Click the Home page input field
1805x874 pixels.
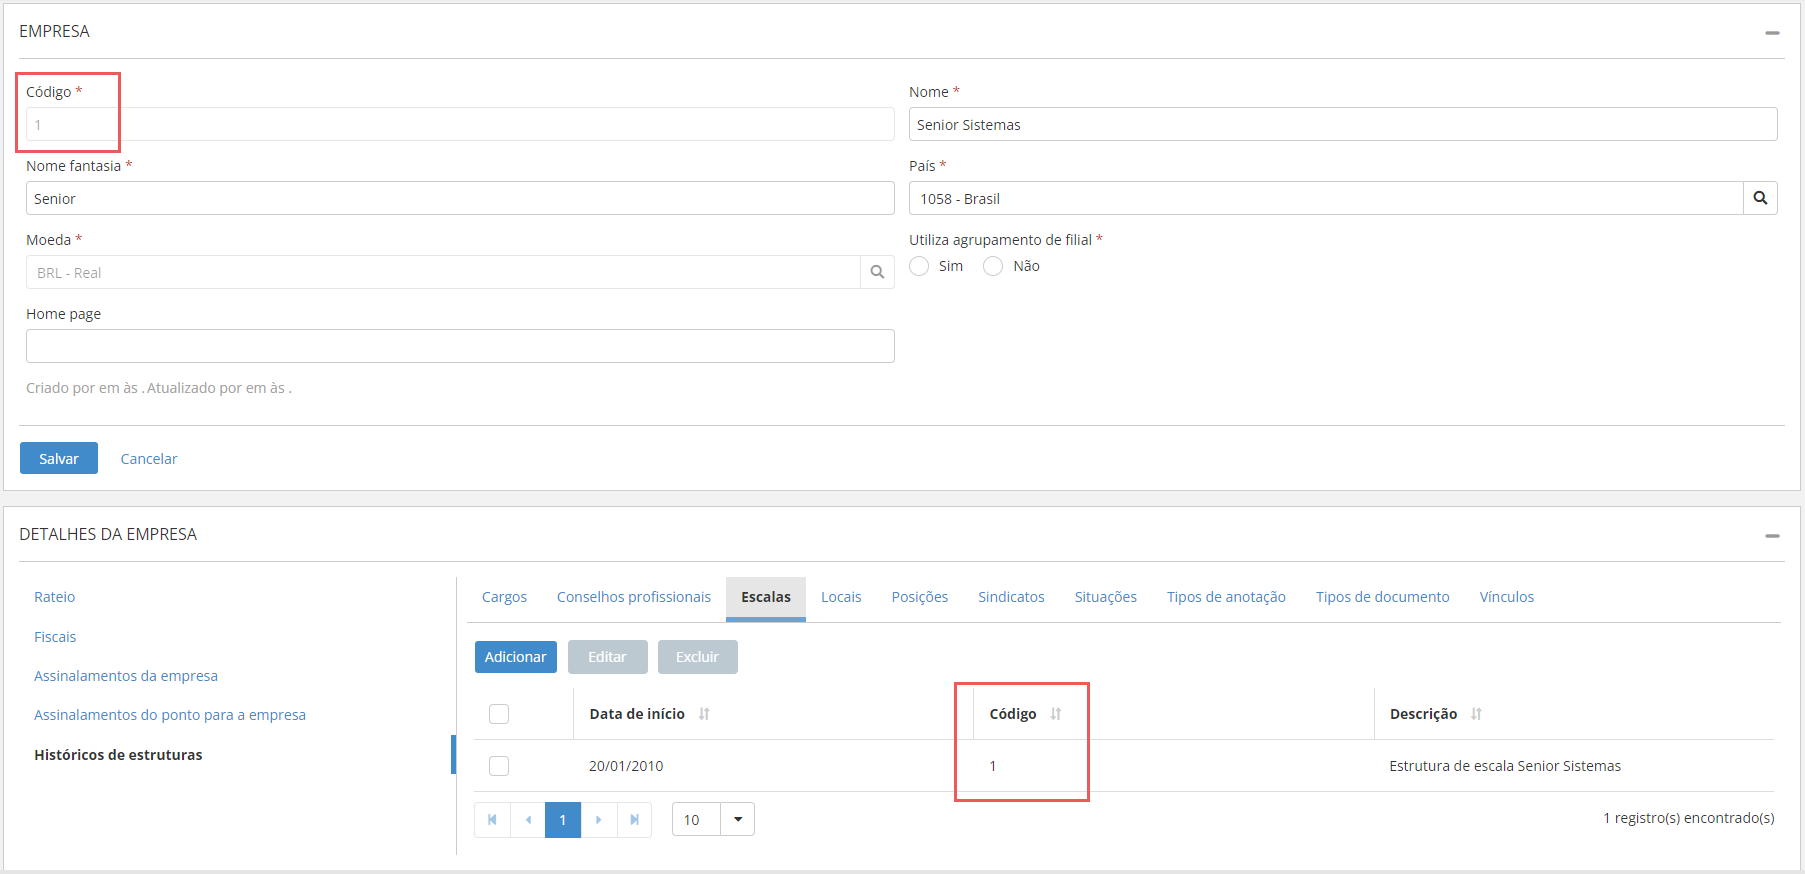click(x=460, y=346)
